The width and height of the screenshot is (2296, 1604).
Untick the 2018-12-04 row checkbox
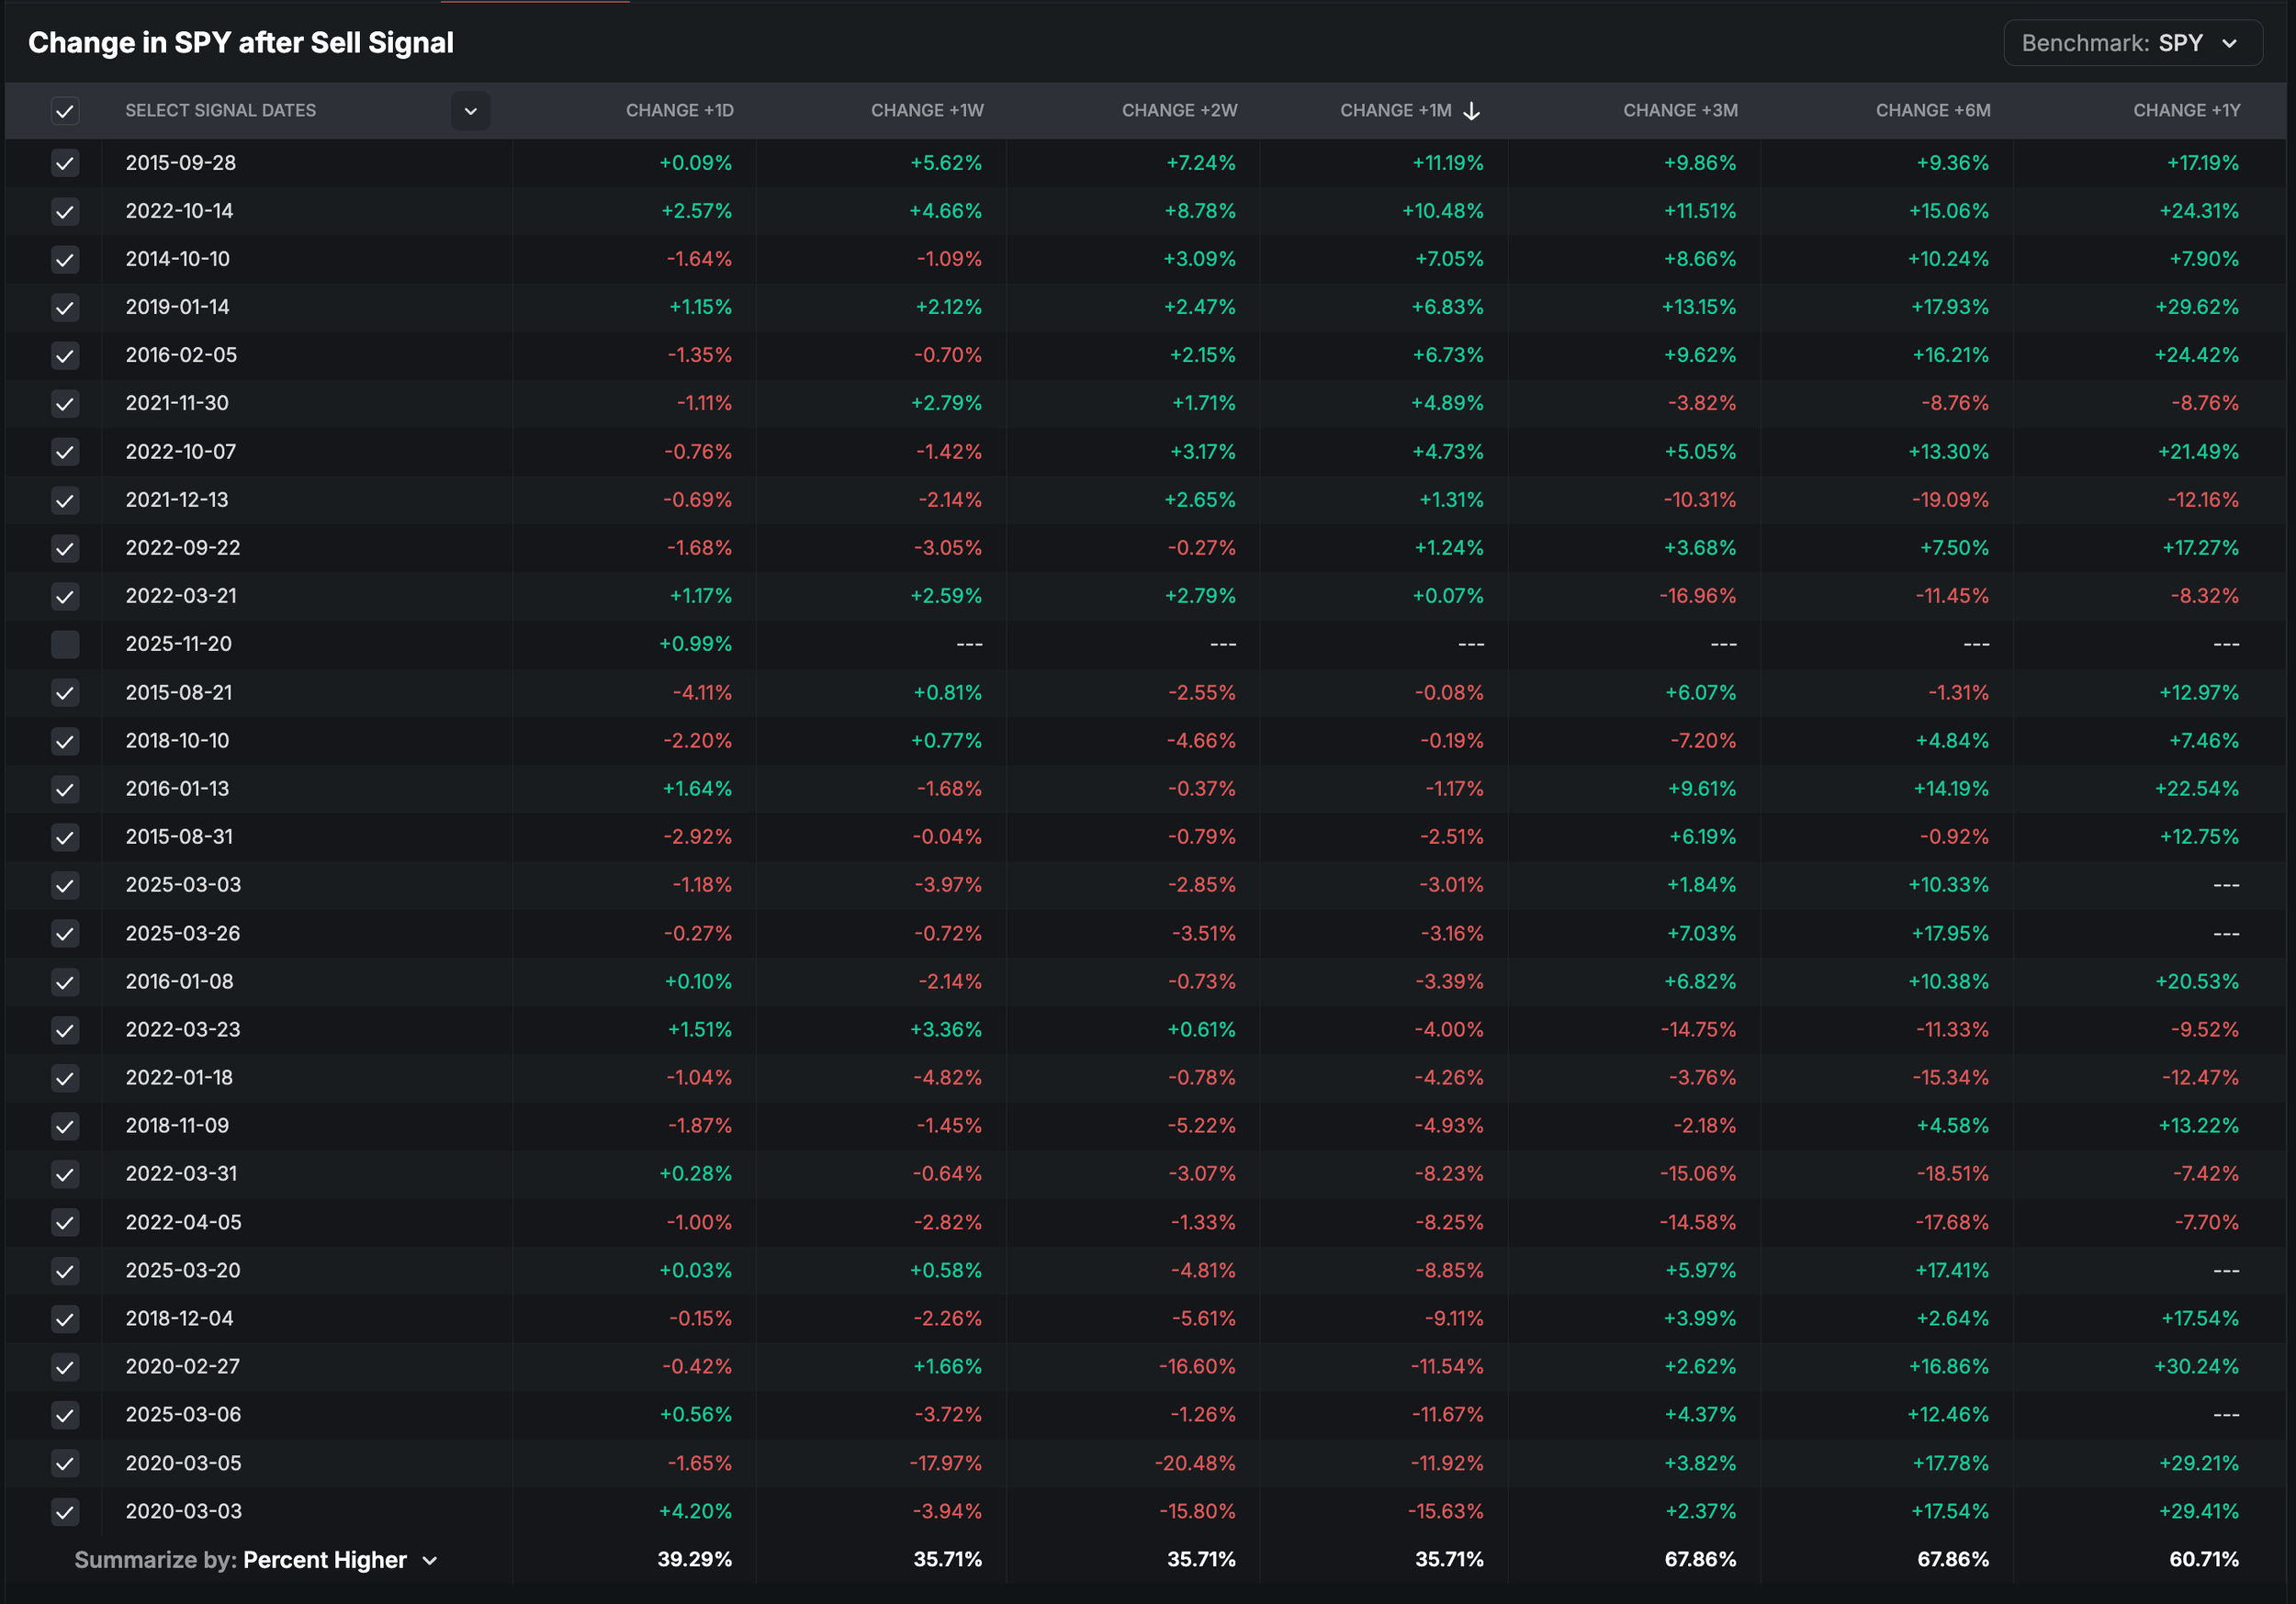tap(65, 1318)
